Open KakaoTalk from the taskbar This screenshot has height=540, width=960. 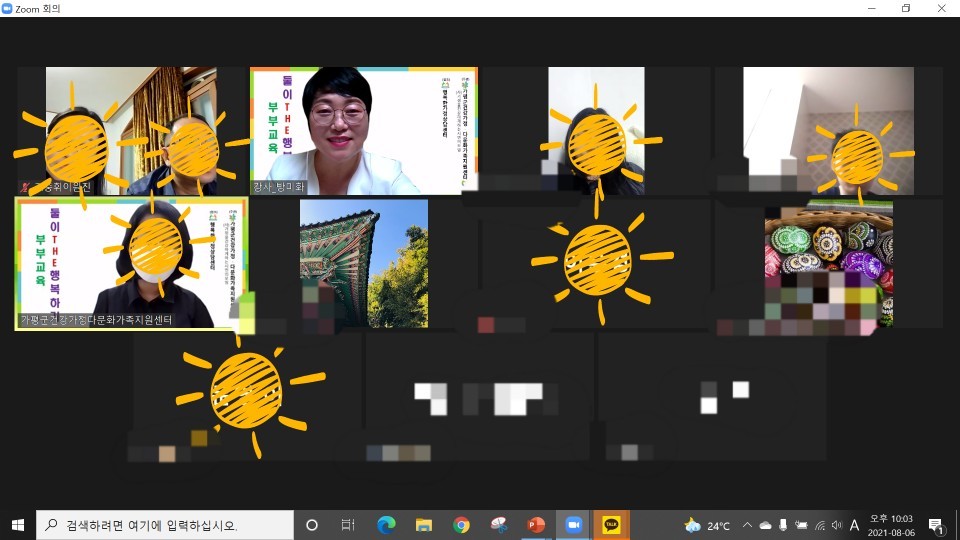tap(611, 525)
